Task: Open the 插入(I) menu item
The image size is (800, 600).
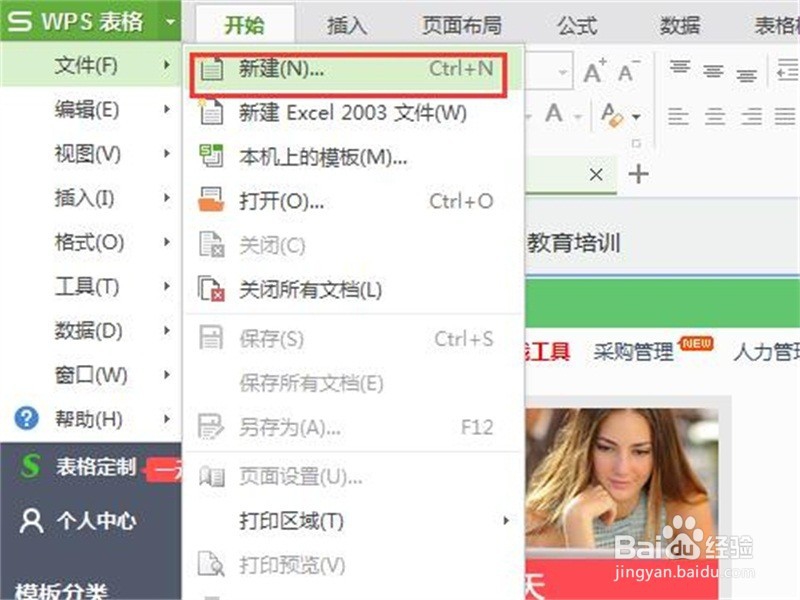Action: [x=91, y=197]
